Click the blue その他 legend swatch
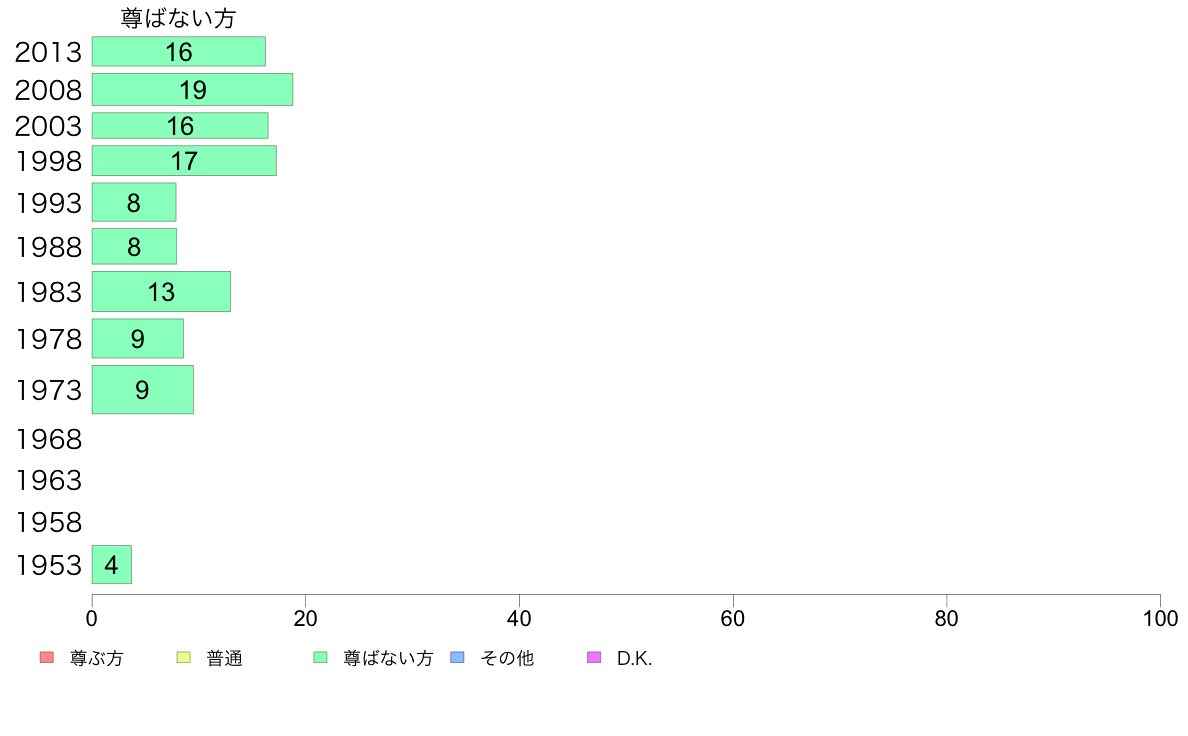This screenshot has height=736, width=1188. pyautogui.click(x=457, y=657)
